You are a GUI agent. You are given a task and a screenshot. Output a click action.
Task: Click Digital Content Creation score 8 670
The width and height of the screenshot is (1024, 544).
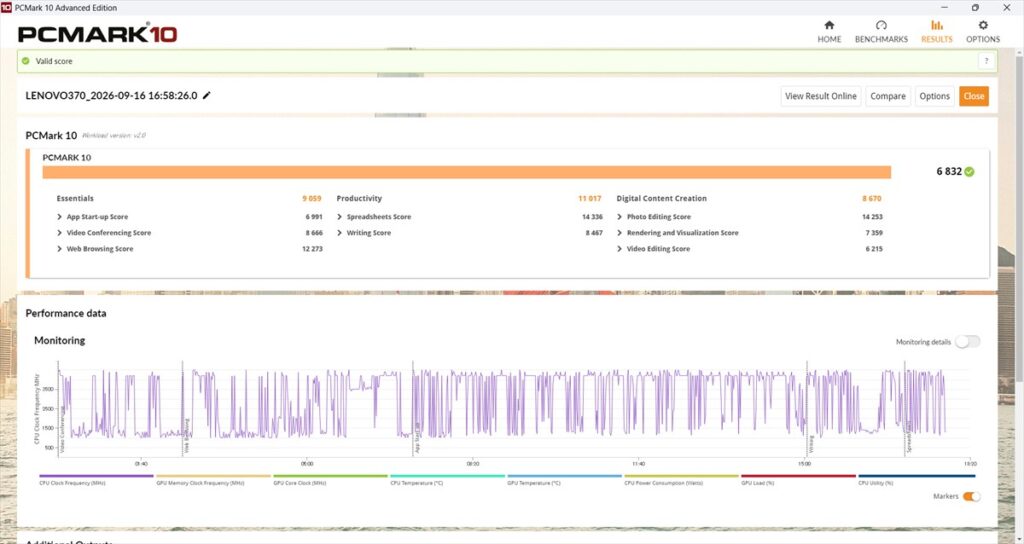tap(872, 199)
